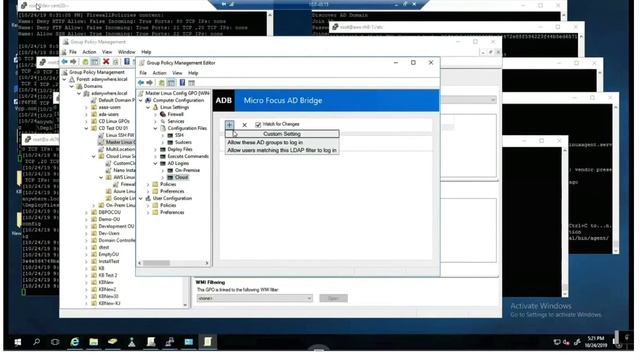Select the Execute Commands node
The image size is (640, 360).
click(x=188, y=156)
